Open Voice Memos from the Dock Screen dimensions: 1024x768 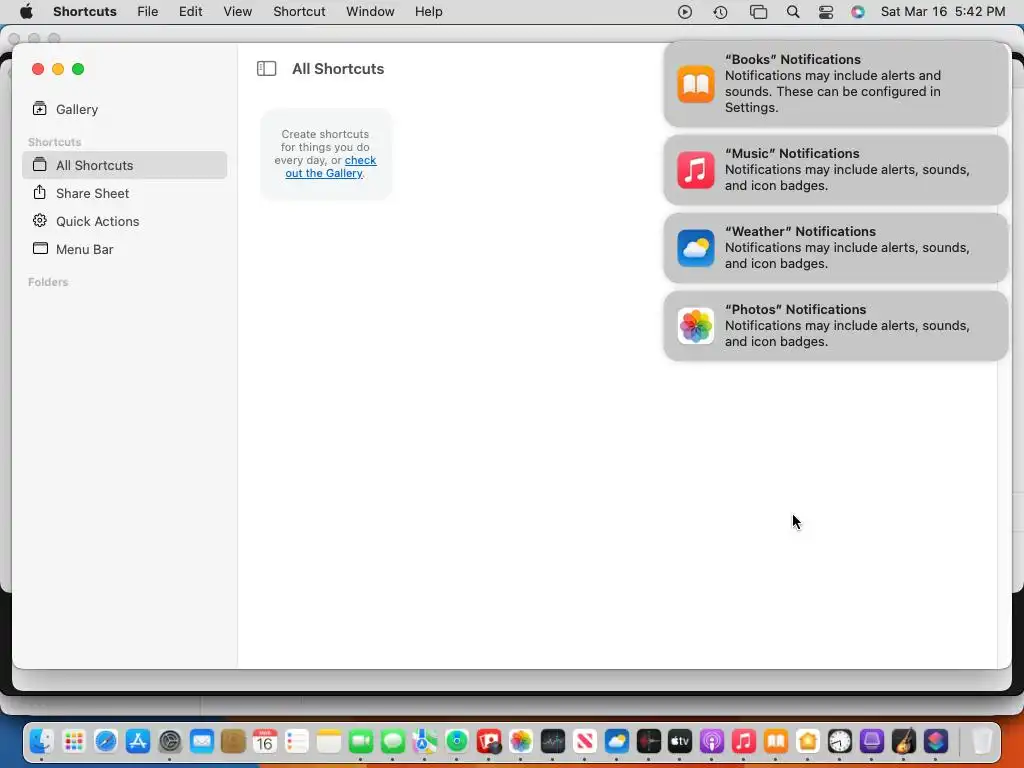(x=648, y=741)
